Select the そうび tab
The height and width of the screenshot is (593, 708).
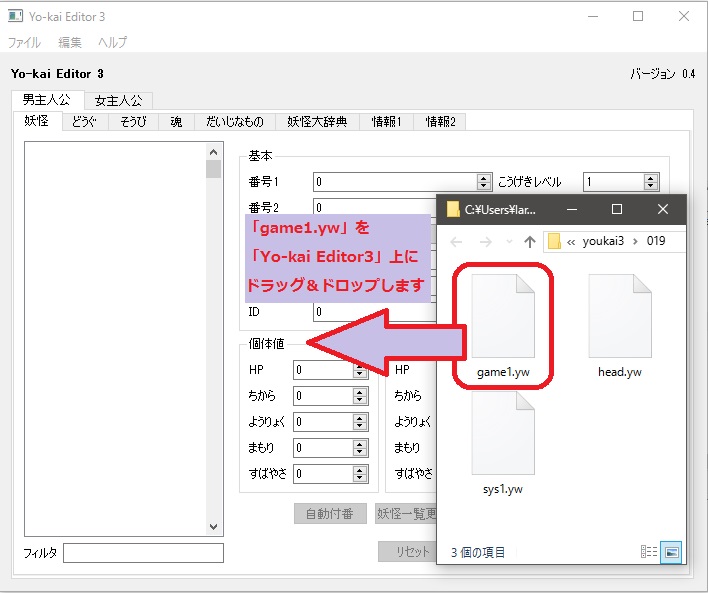point(133,121)
